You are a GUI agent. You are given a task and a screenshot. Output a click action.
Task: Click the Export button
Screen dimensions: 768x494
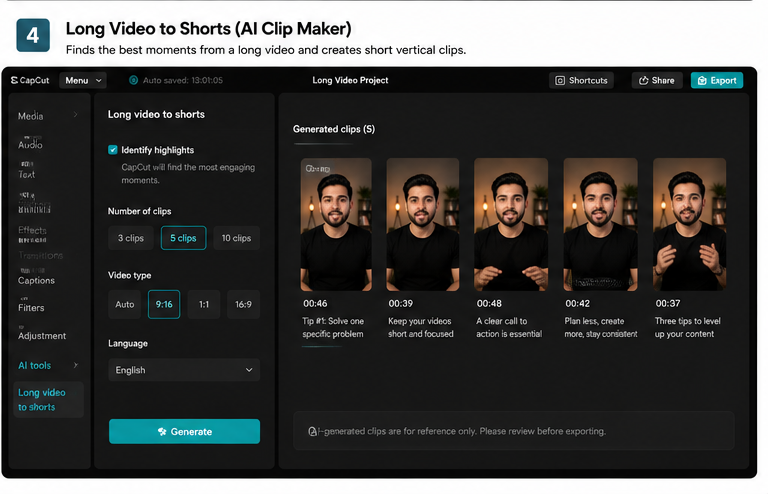(717, 80)
